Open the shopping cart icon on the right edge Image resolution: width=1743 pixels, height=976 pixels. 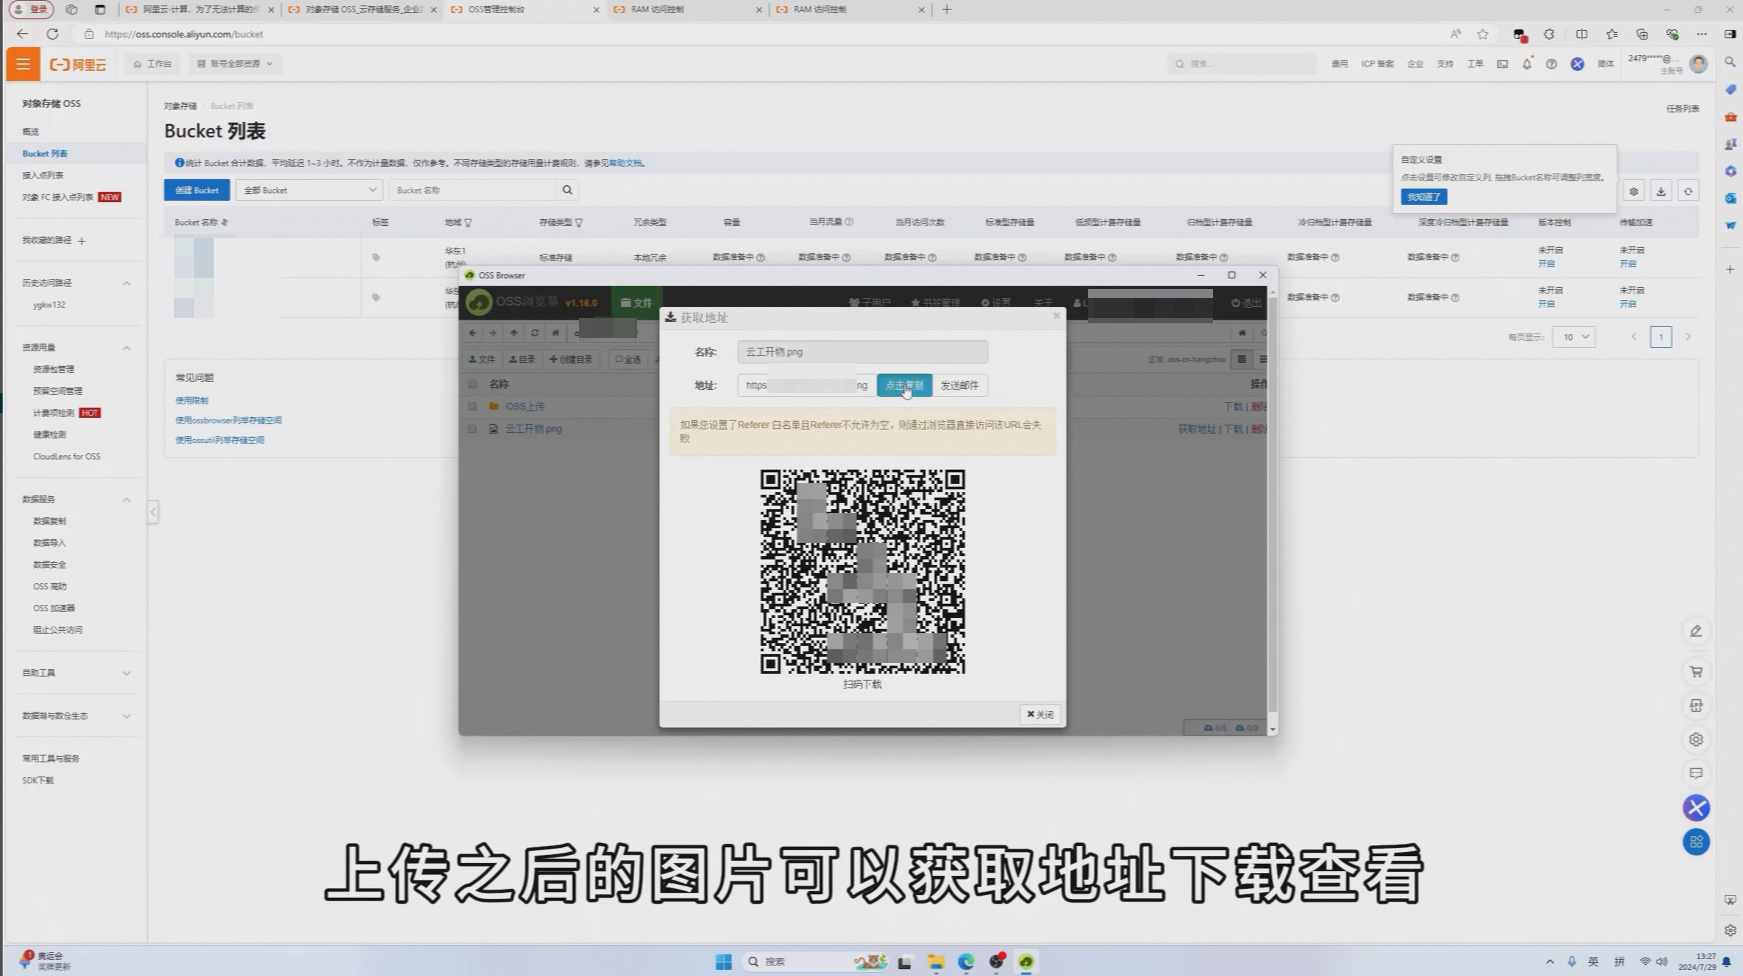[x=1696, y=671]
